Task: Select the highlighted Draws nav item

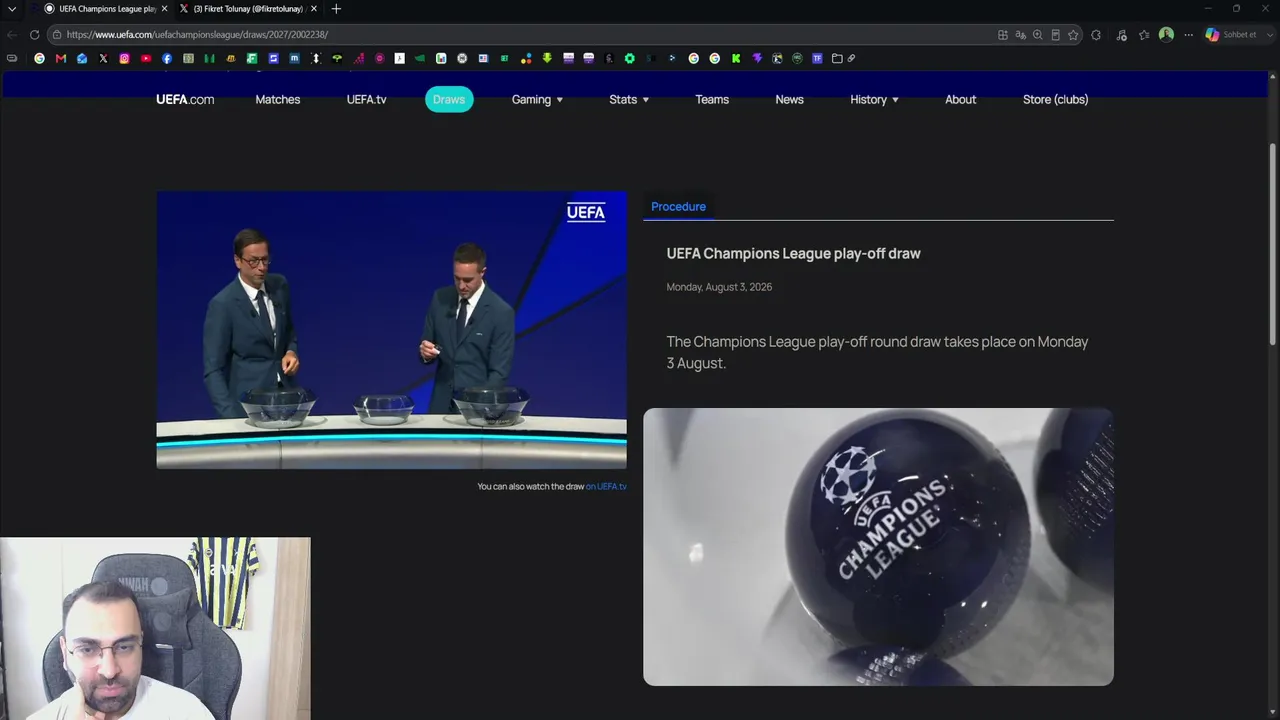Action: point(449,99)
